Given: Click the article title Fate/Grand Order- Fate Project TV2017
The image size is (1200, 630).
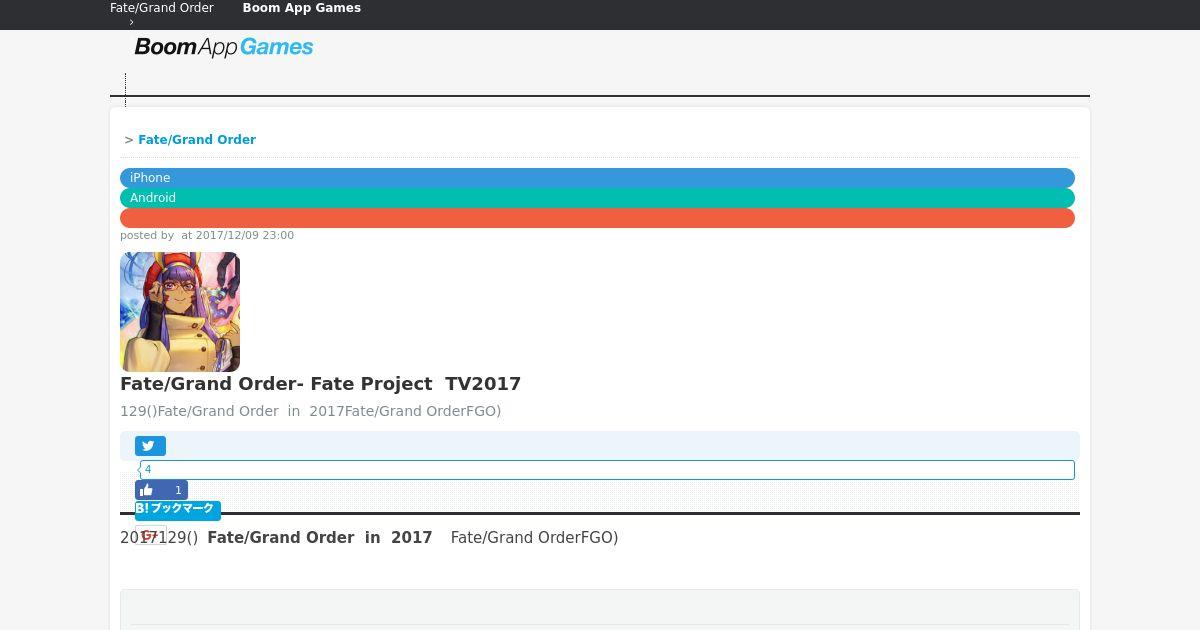Looking at the screenshot, I should (x=320, y=384).
